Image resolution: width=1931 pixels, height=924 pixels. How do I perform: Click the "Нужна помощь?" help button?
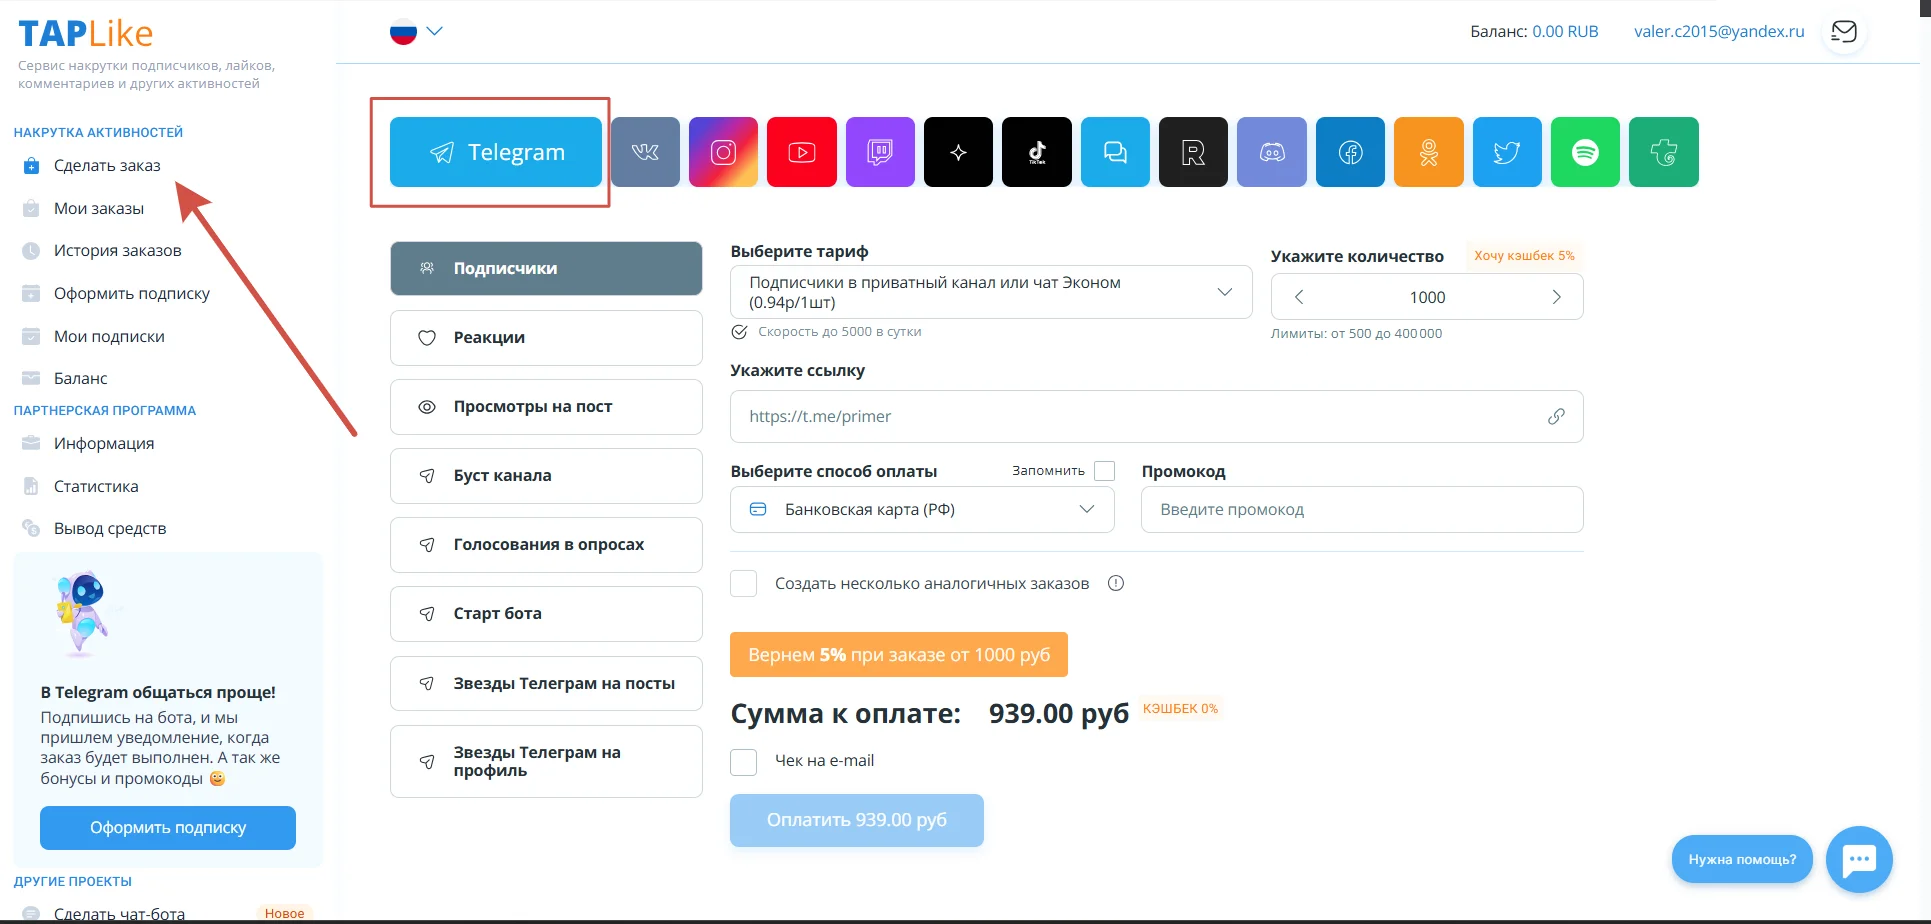[x=1742, y=859]
